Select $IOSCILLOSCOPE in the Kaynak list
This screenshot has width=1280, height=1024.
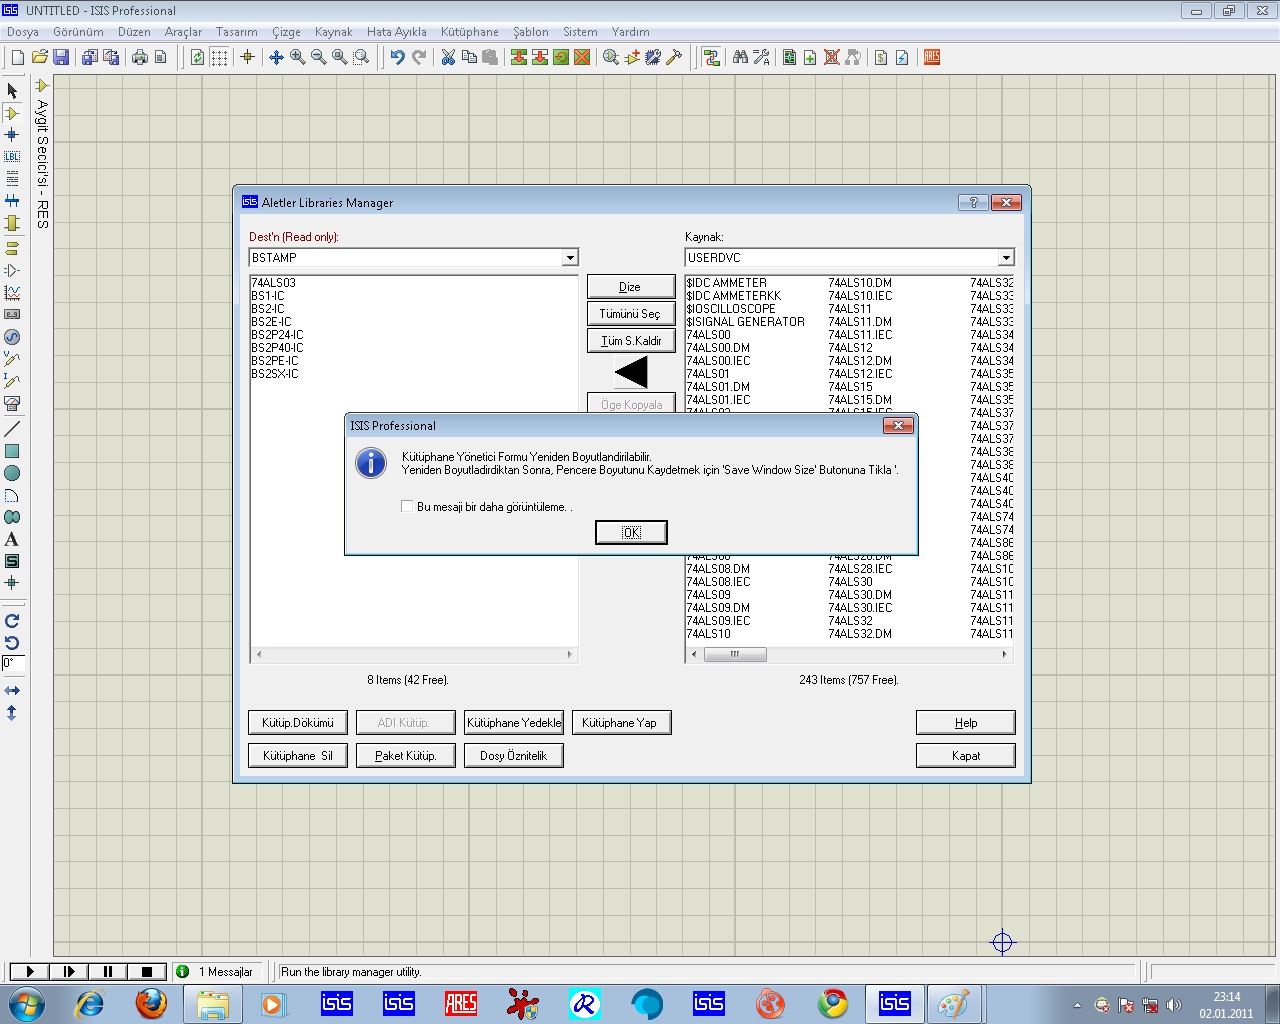coord(731,309)
